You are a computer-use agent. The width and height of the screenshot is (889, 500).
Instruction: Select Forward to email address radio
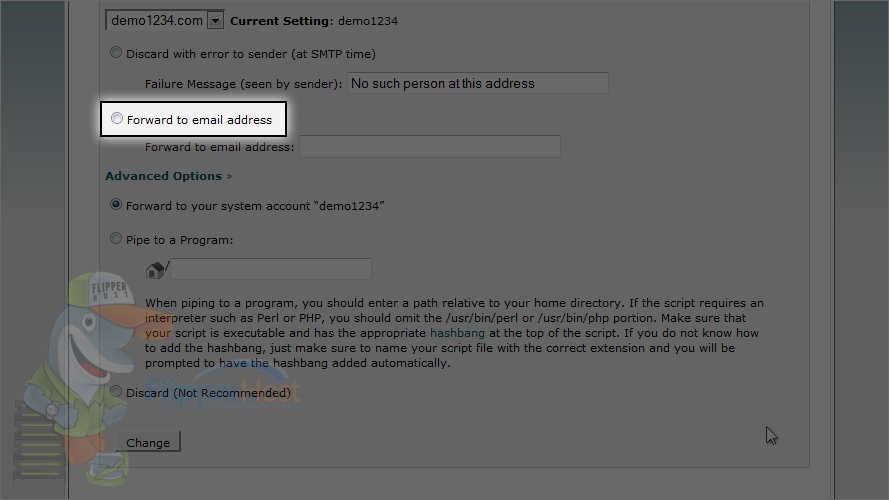click(x=117, y=118)
